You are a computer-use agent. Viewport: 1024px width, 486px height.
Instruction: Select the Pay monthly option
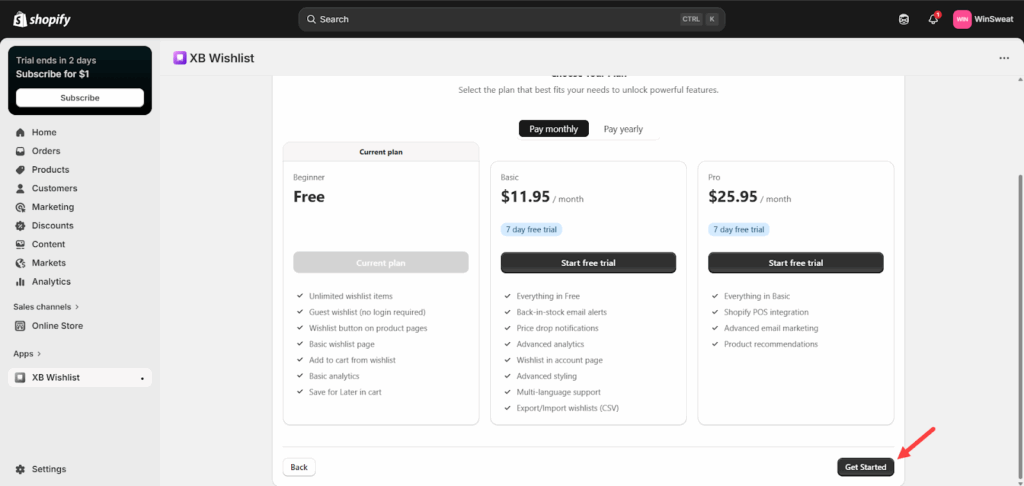pos(553,129)
